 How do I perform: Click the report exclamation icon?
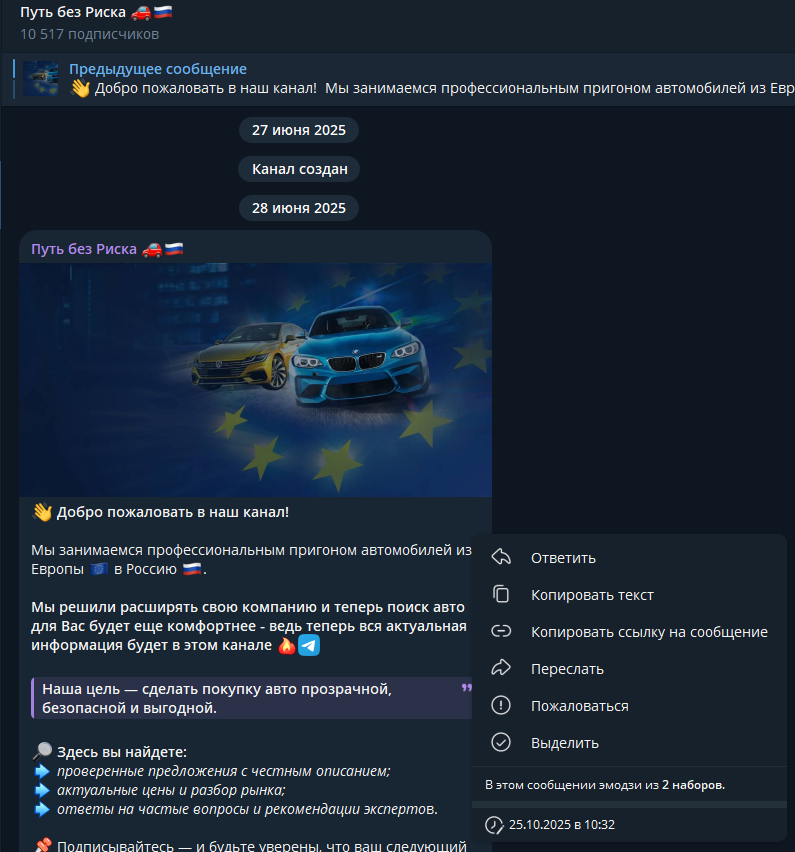[501, 705]
